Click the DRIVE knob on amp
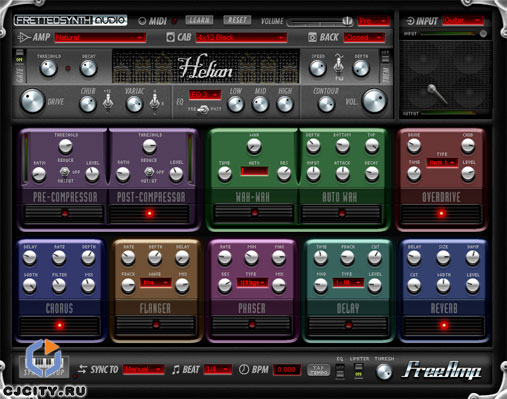 click(x=32, y=101)
